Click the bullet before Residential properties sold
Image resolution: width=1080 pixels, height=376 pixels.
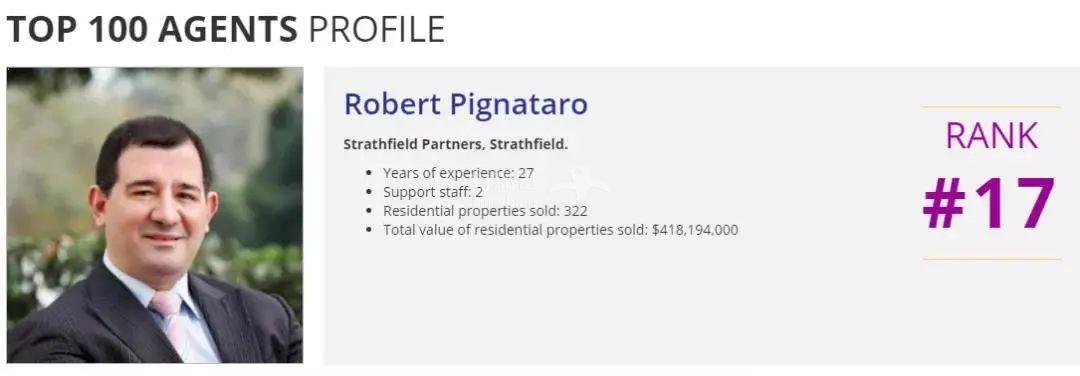coord(370,211)
